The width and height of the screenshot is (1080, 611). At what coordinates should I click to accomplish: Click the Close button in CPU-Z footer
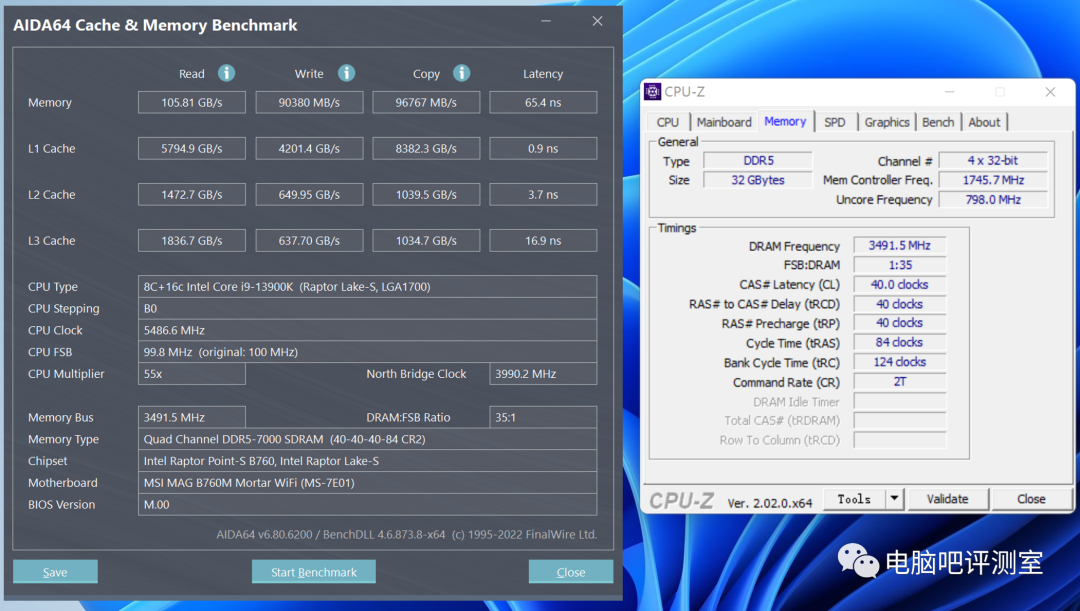coord(1031,499)
